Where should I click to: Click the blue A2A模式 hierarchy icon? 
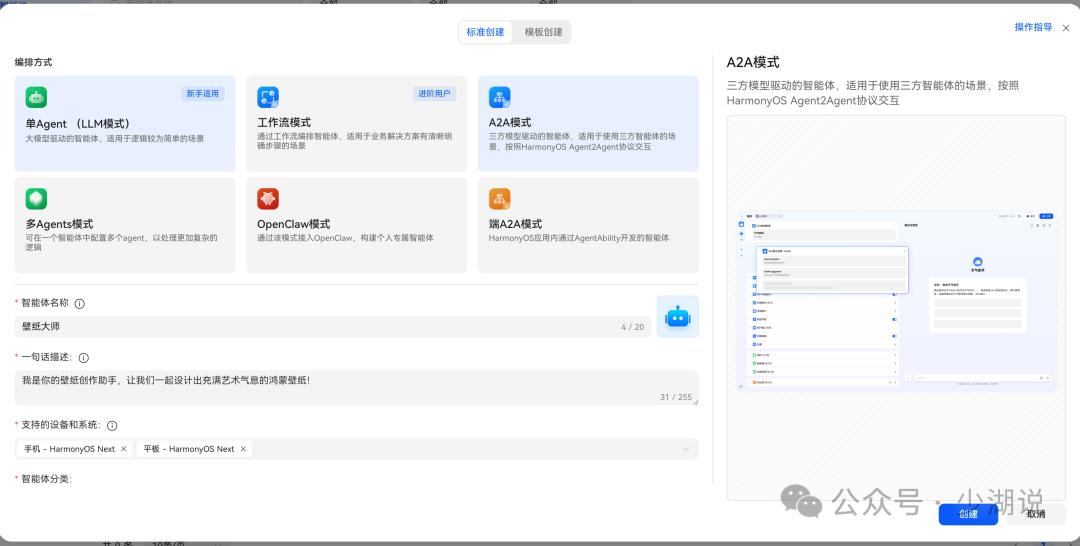(x=500, y=97)
